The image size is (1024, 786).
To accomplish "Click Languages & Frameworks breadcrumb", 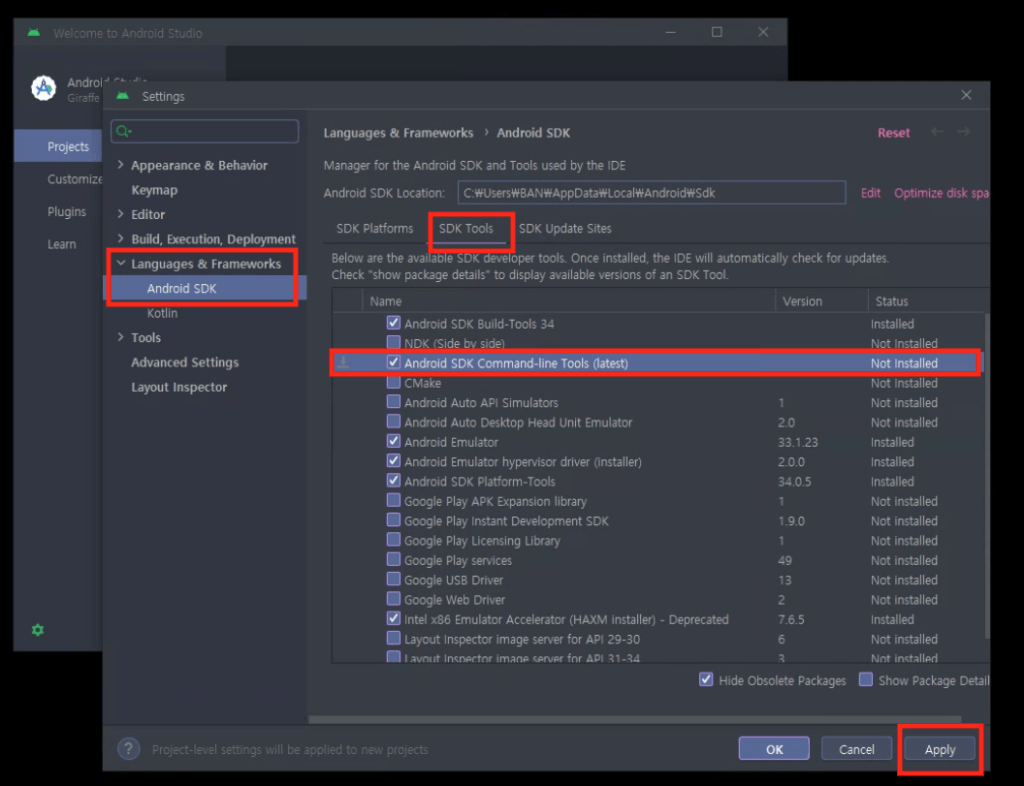I will point(398,133).
